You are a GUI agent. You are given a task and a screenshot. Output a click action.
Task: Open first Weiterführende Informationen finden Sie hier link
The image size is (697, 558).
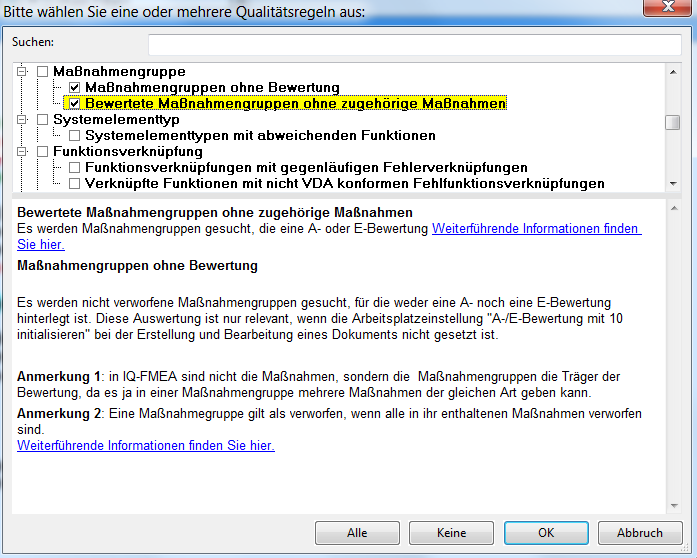[x=537, y=229]
